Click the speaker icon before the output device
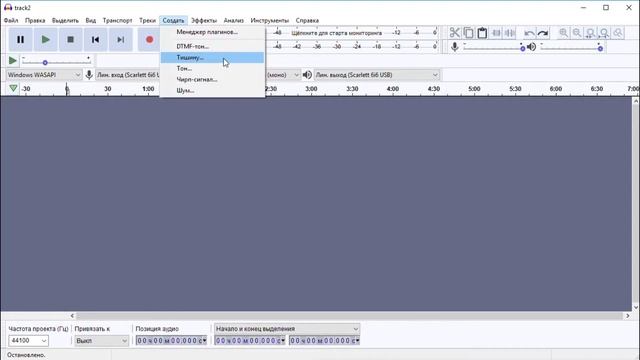The height and width of the screenshot is (360, 640). [307, 75]
